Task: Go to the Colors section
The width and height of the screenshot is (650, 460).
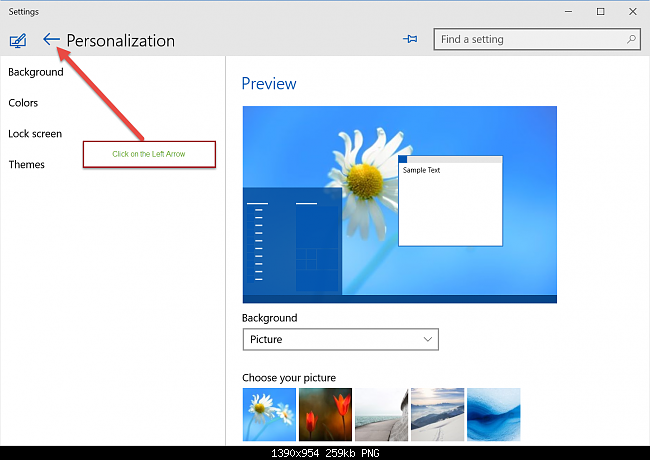Action: pyautogui.click(x=23, y=103)
